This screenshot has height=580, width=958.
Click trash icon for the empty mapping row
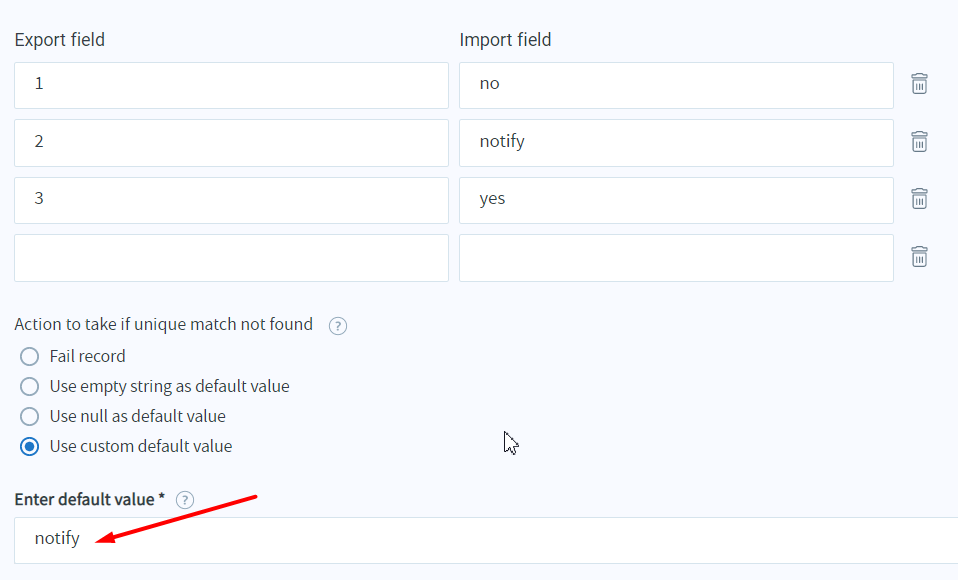(x=919, y=257)
